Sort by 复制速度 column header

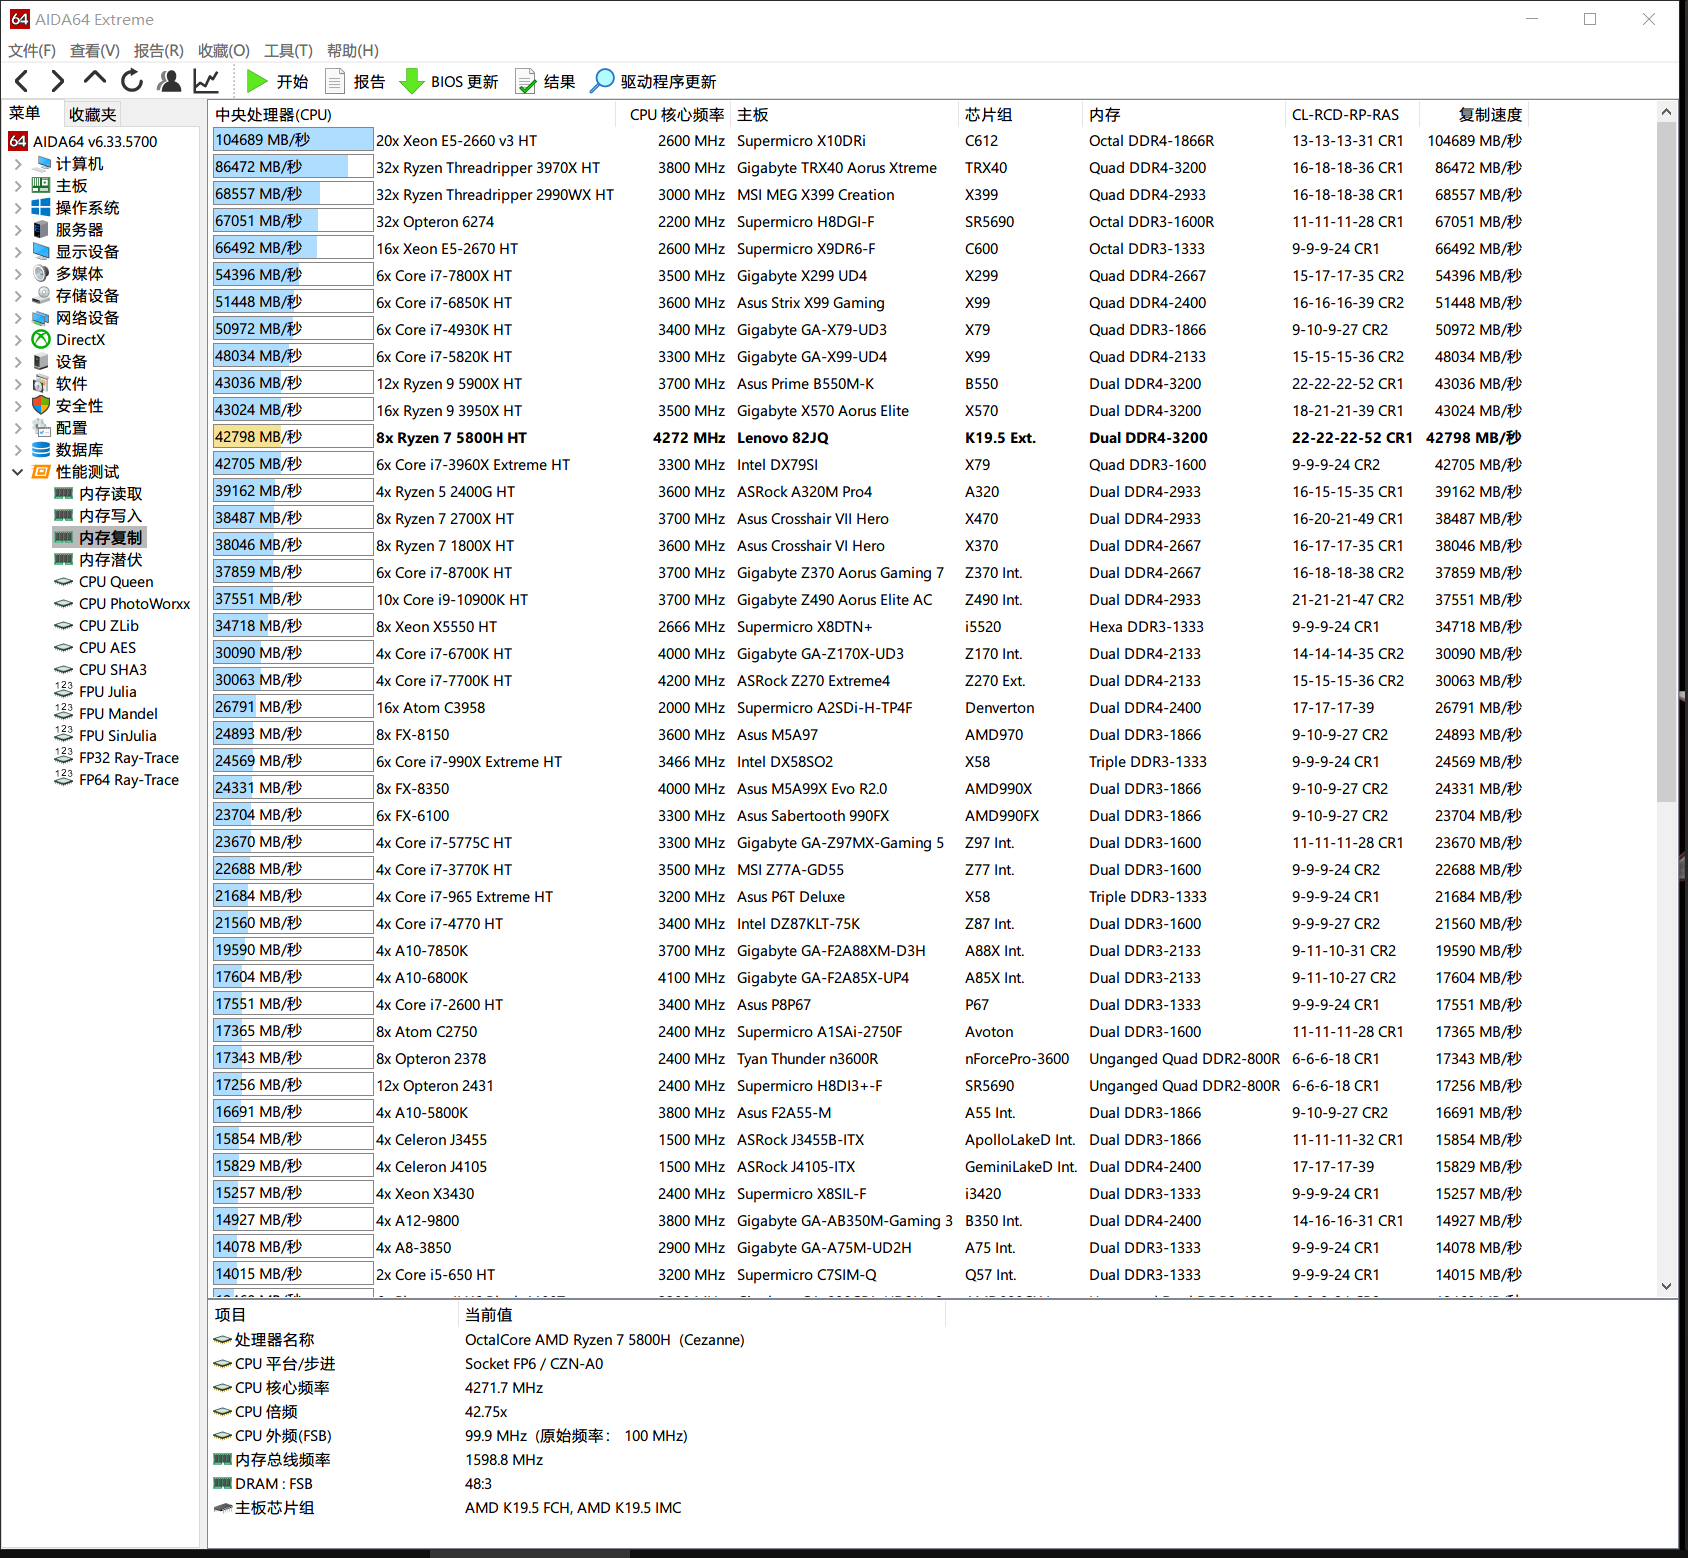(1489, 114)
